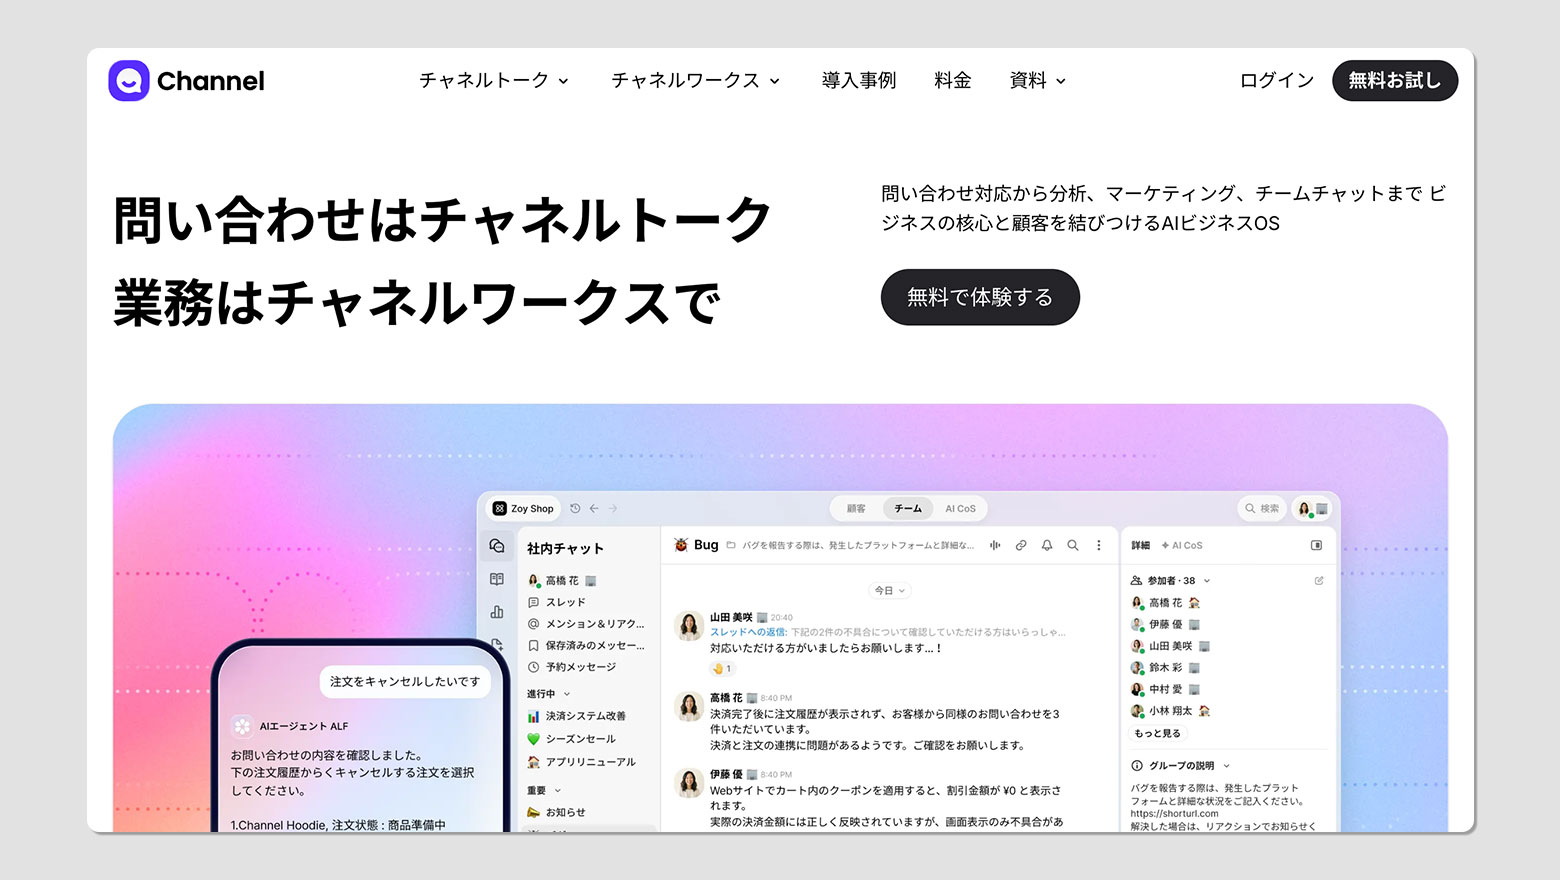Click the Zoy Shop workspace button

[523, 508]
